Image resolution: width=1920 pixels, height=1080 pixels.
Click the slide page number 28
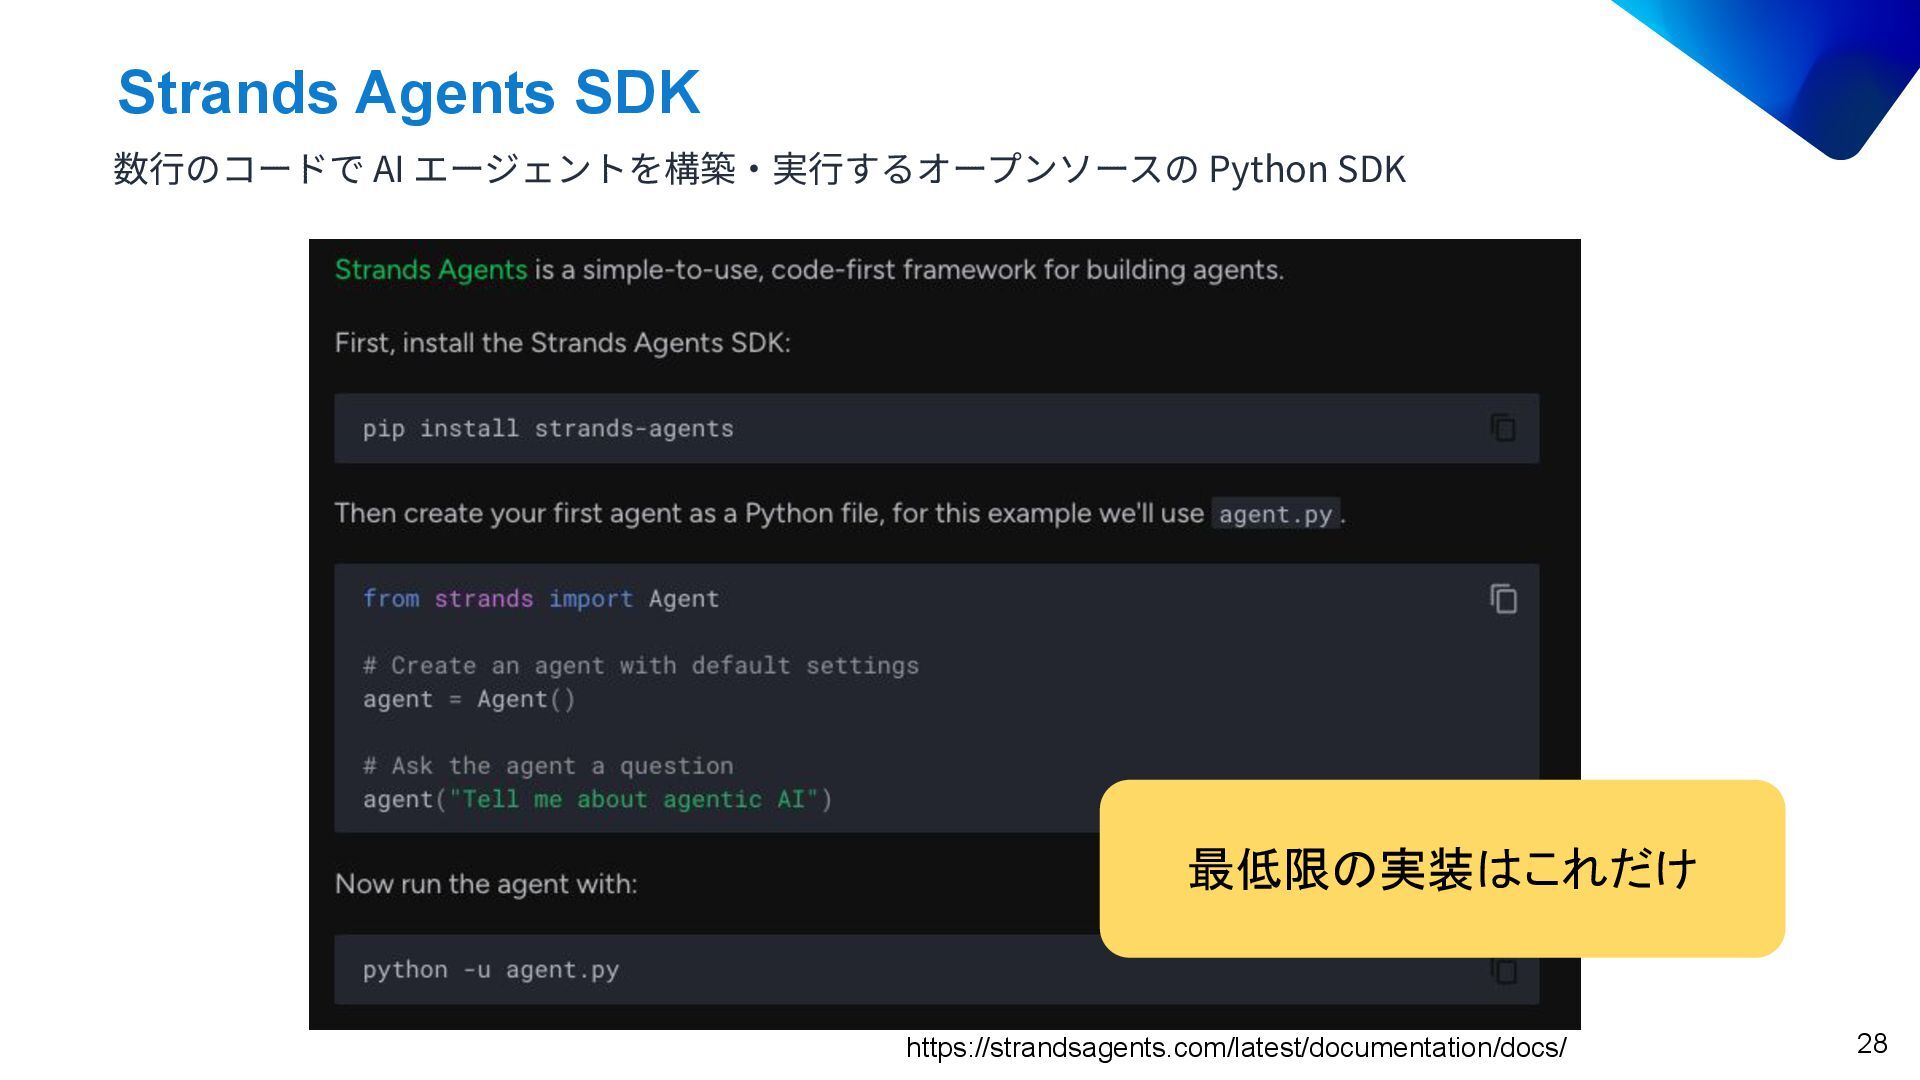tap(1872, 1044)
